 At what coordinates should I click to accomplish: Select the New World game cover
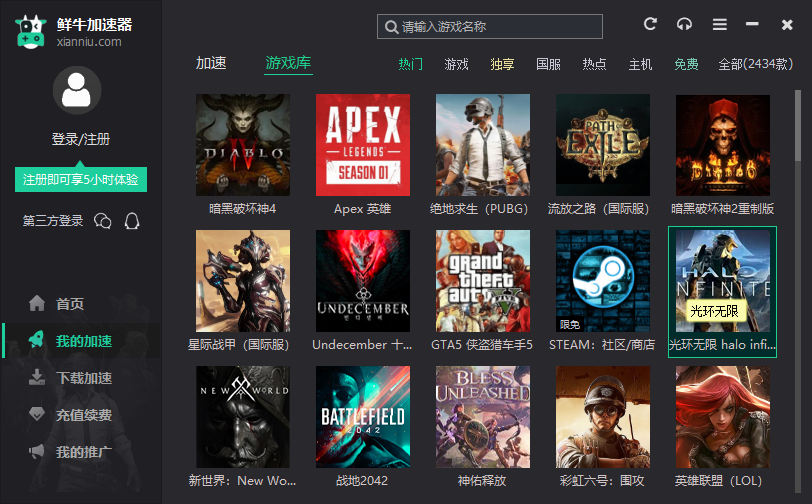point(243,417)
